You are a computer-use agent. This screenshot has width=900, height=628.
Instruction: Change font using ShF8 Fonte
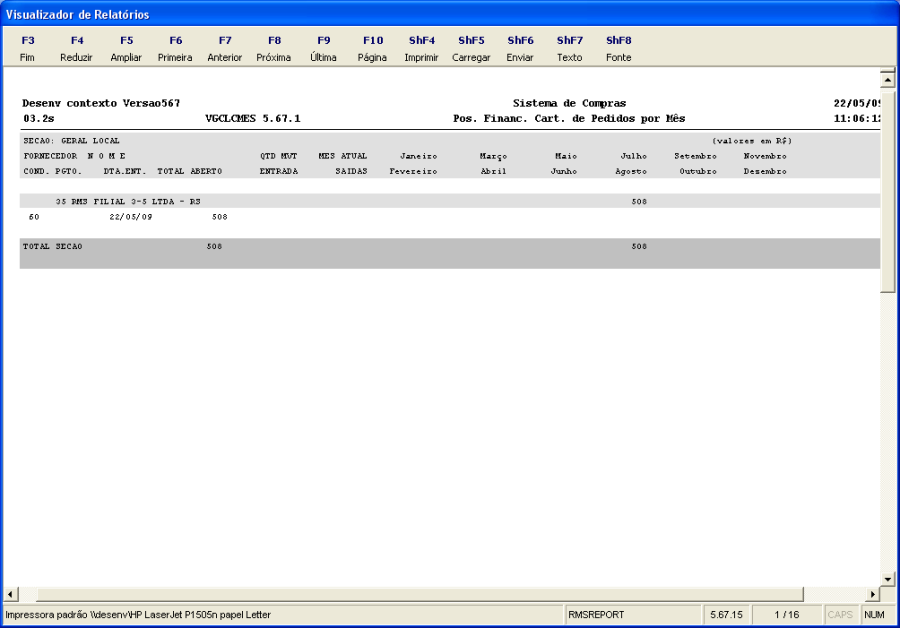pos(619,49)
